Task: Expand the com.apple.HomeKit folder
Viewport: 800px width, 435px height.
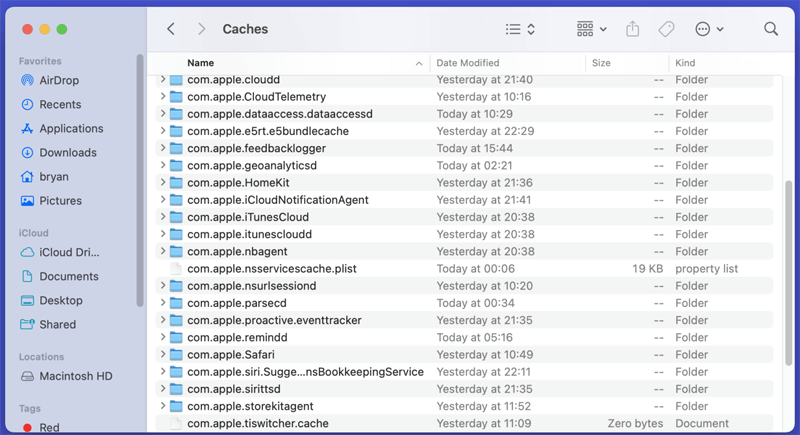Action: point(163,183)
